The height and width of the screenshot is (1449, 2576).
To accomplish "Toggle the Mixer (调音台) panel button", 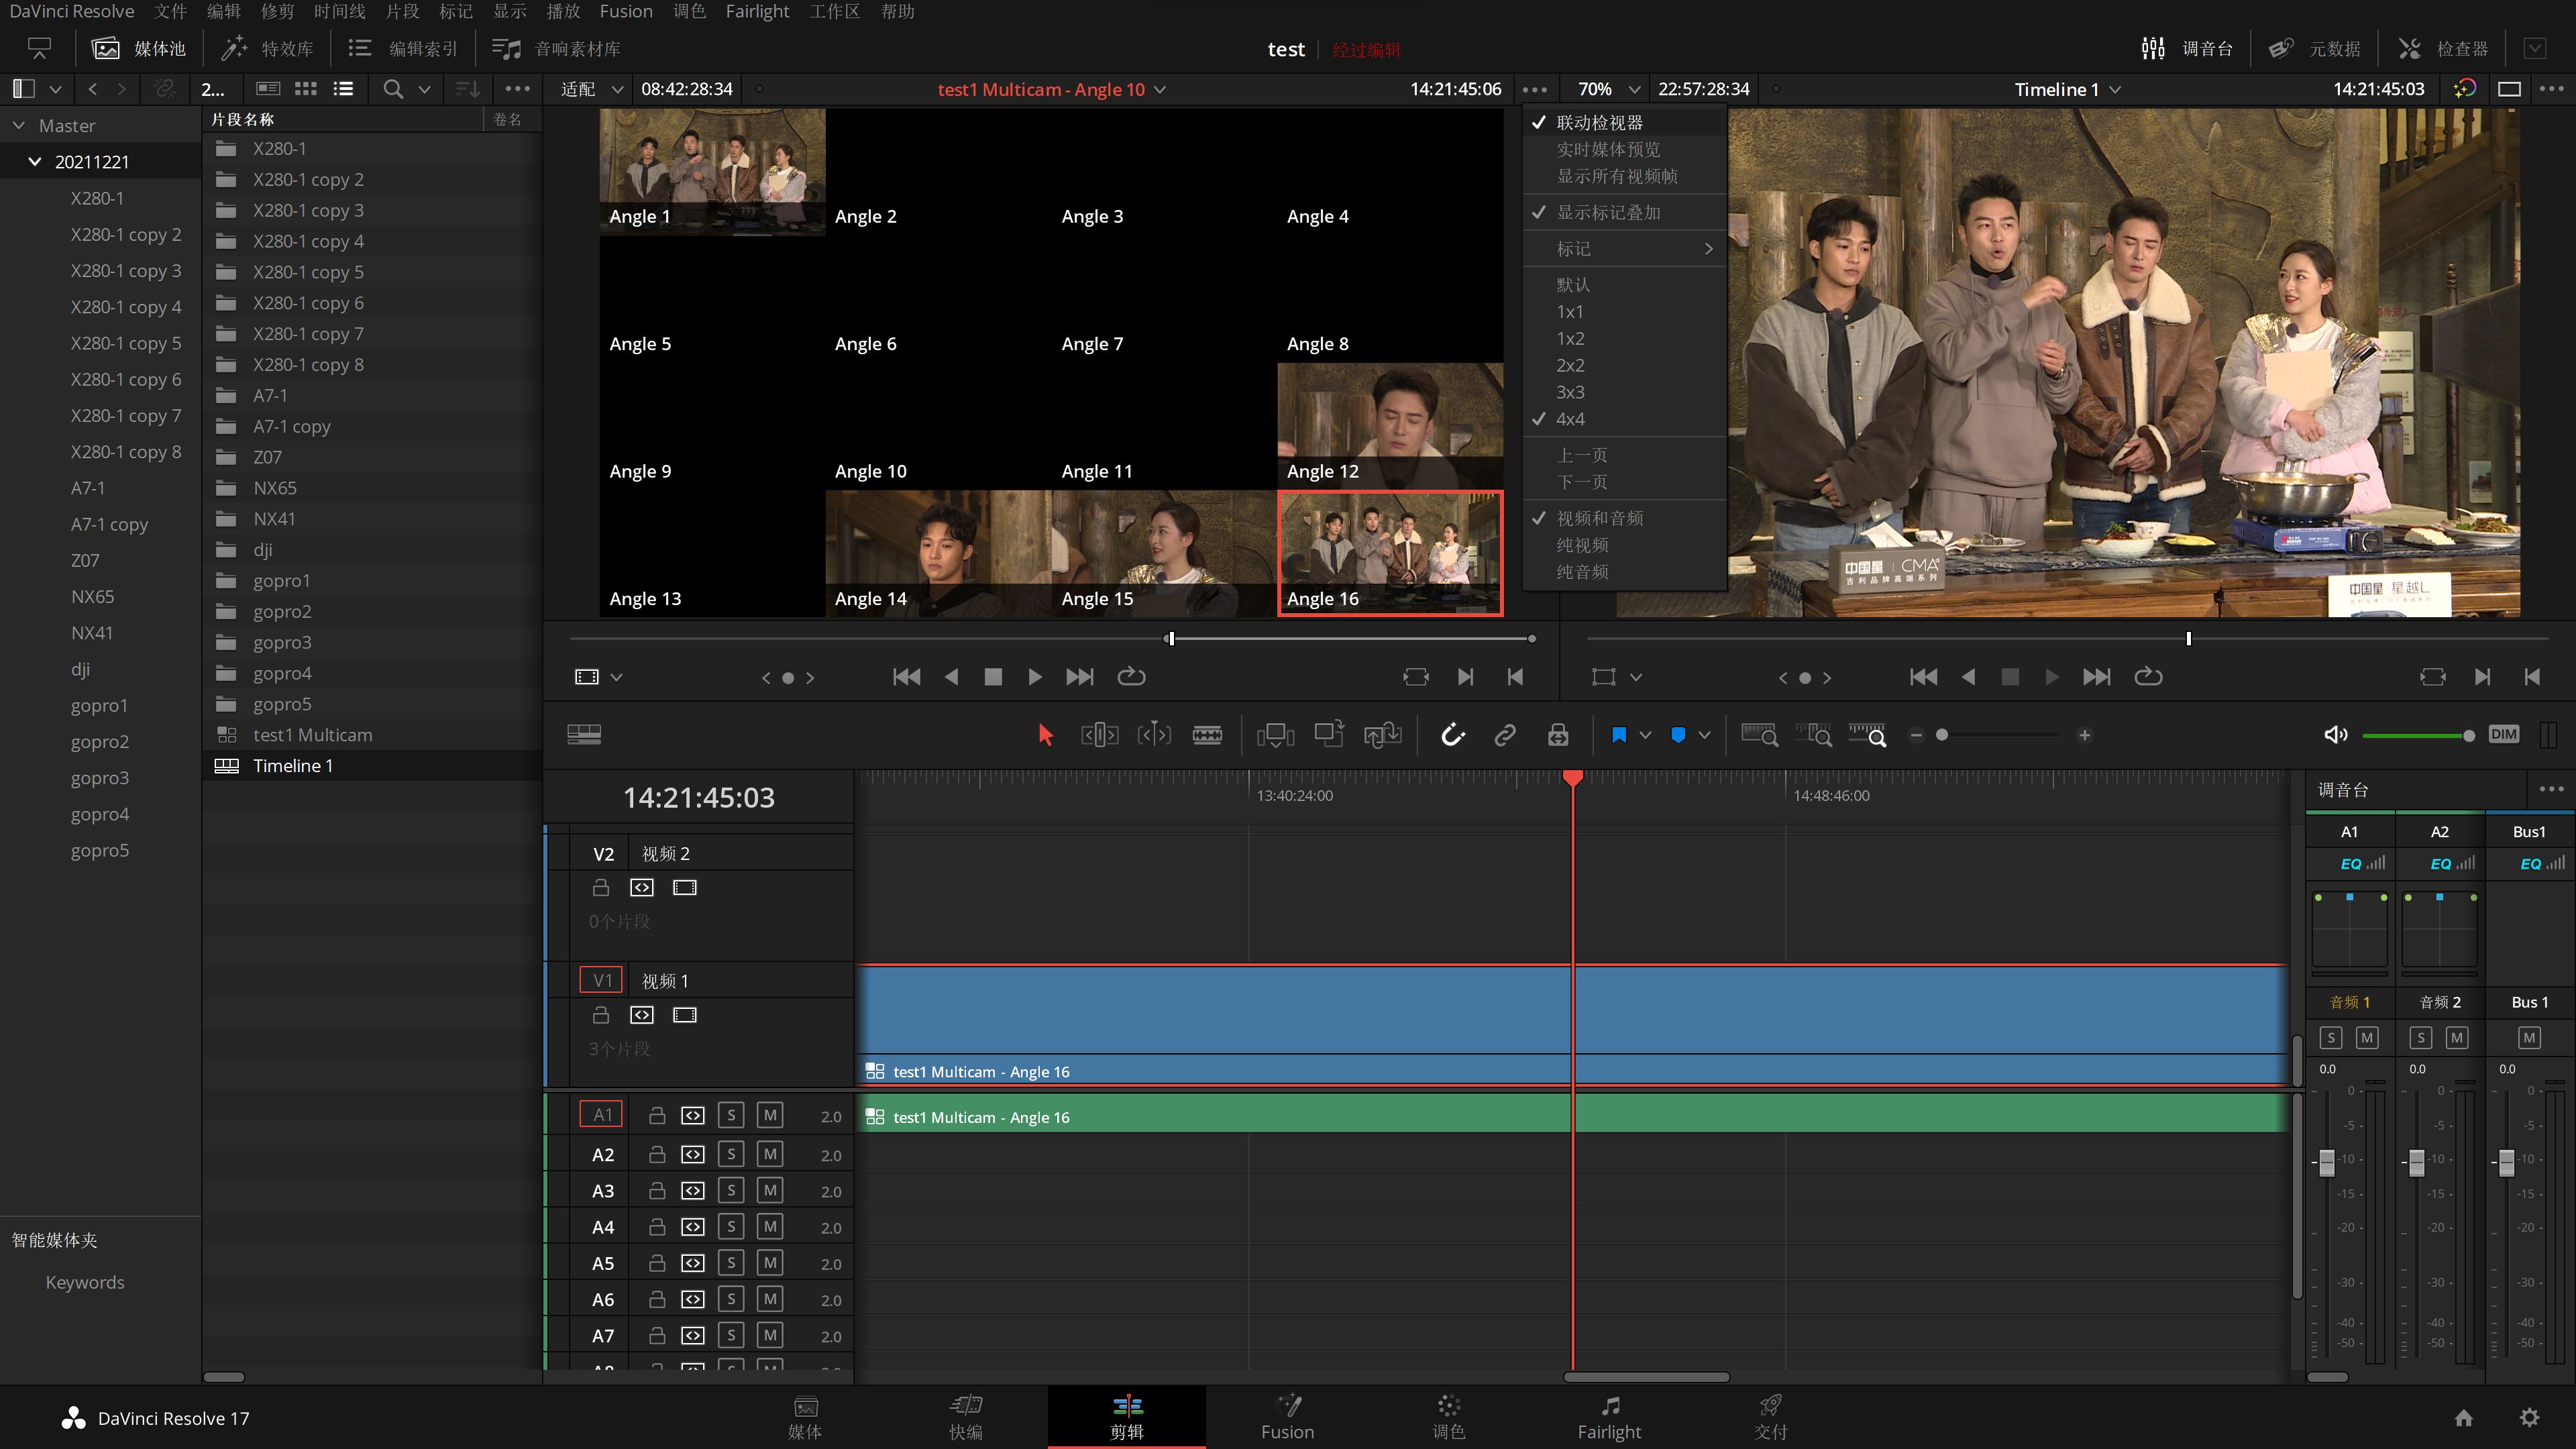I will coord(2187,48).
